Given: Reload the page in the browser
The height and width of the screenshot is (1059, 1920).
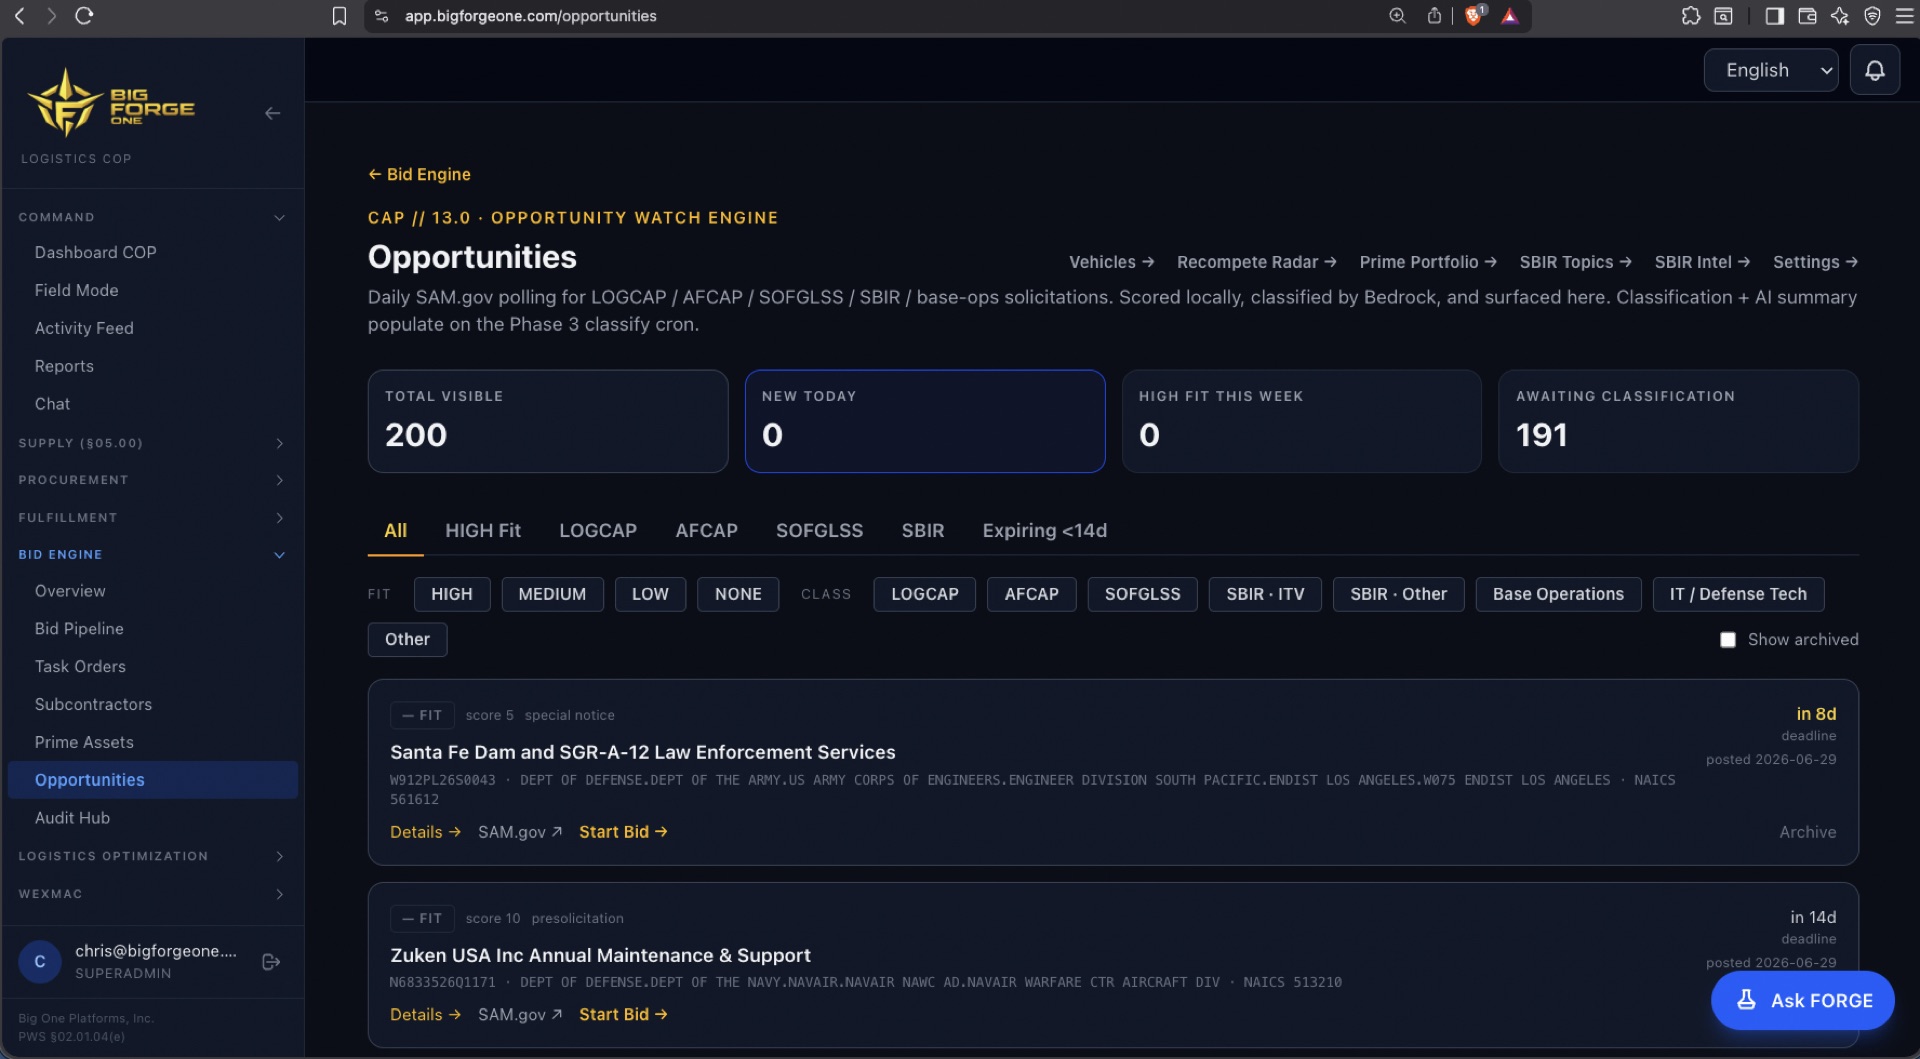Looking at the screenshot, I should point(84,16).
